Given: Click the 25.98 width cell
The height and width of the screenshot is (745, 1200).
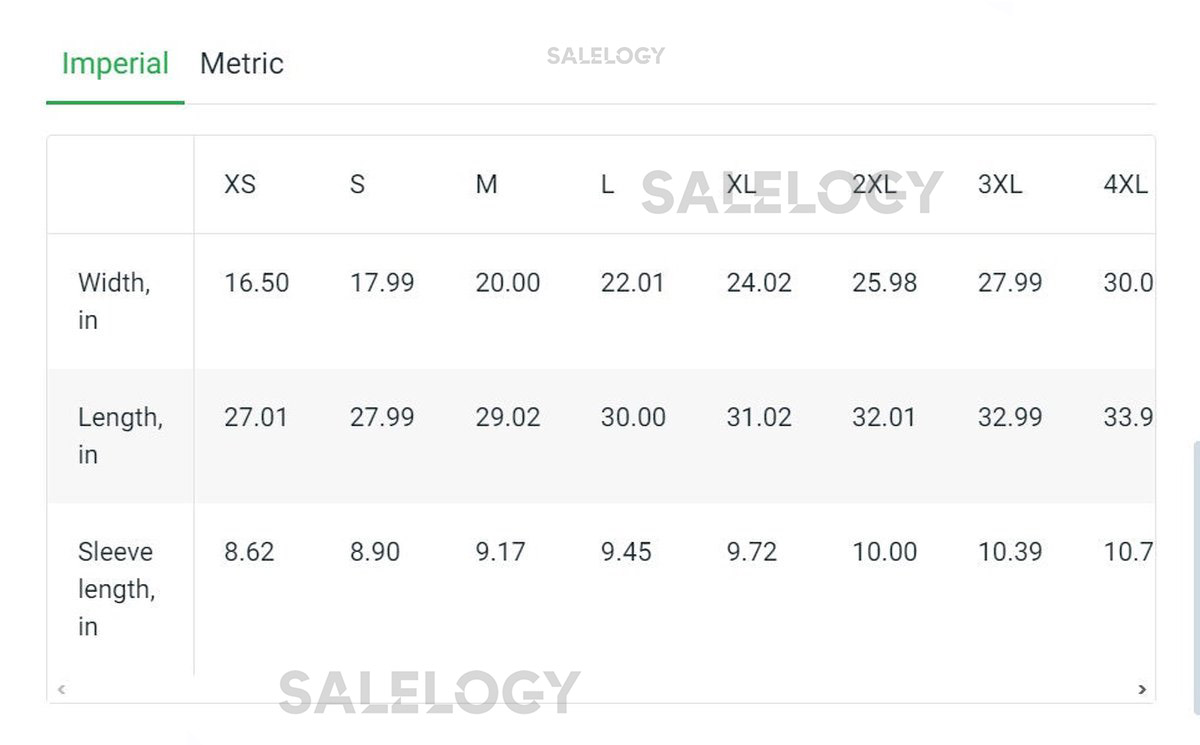Looking at the screenshot, I should coord(884,283).
